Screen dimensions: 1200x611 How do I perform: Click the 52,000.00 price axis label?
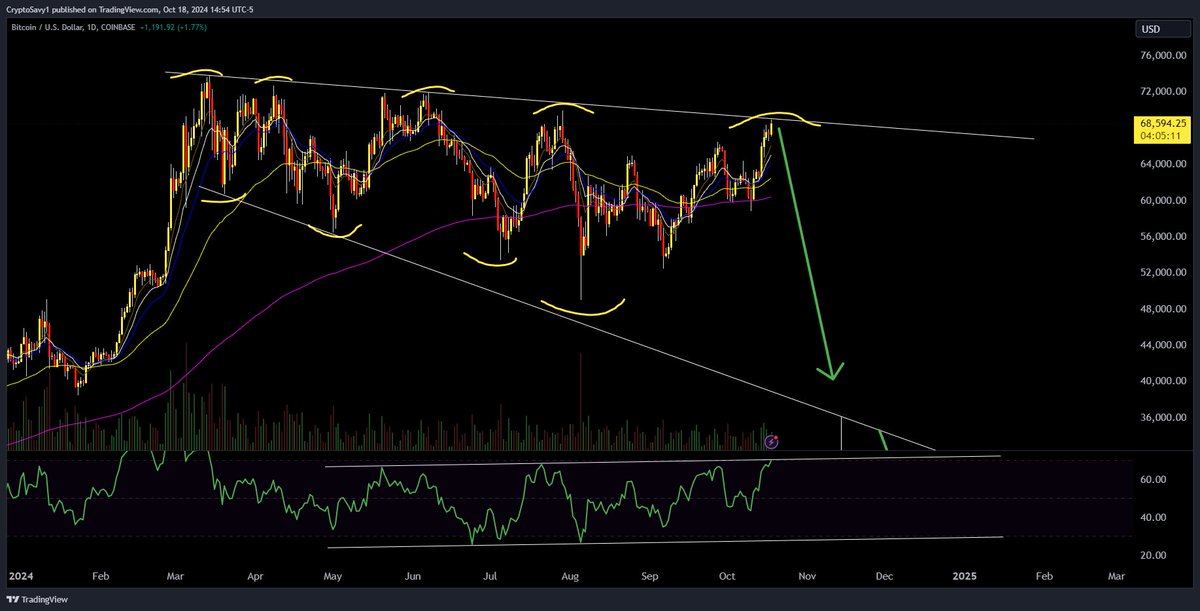(1163, 273)
